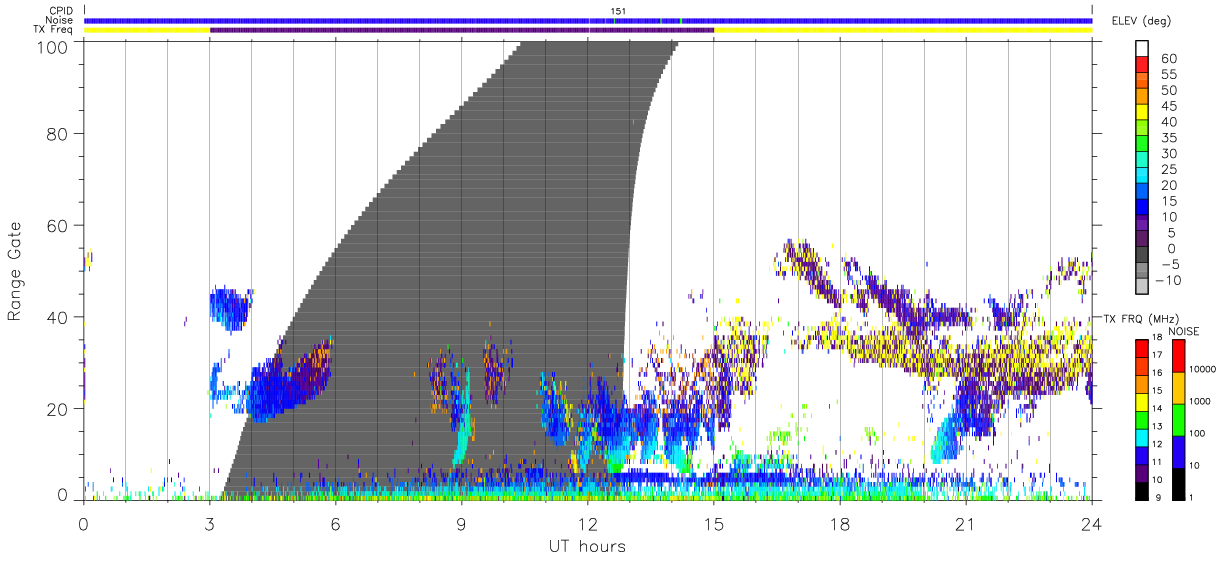Click the '25' label on the ELEV colorbar
The height and width of the screenshot is (567, 1228).
point(1167,170)
